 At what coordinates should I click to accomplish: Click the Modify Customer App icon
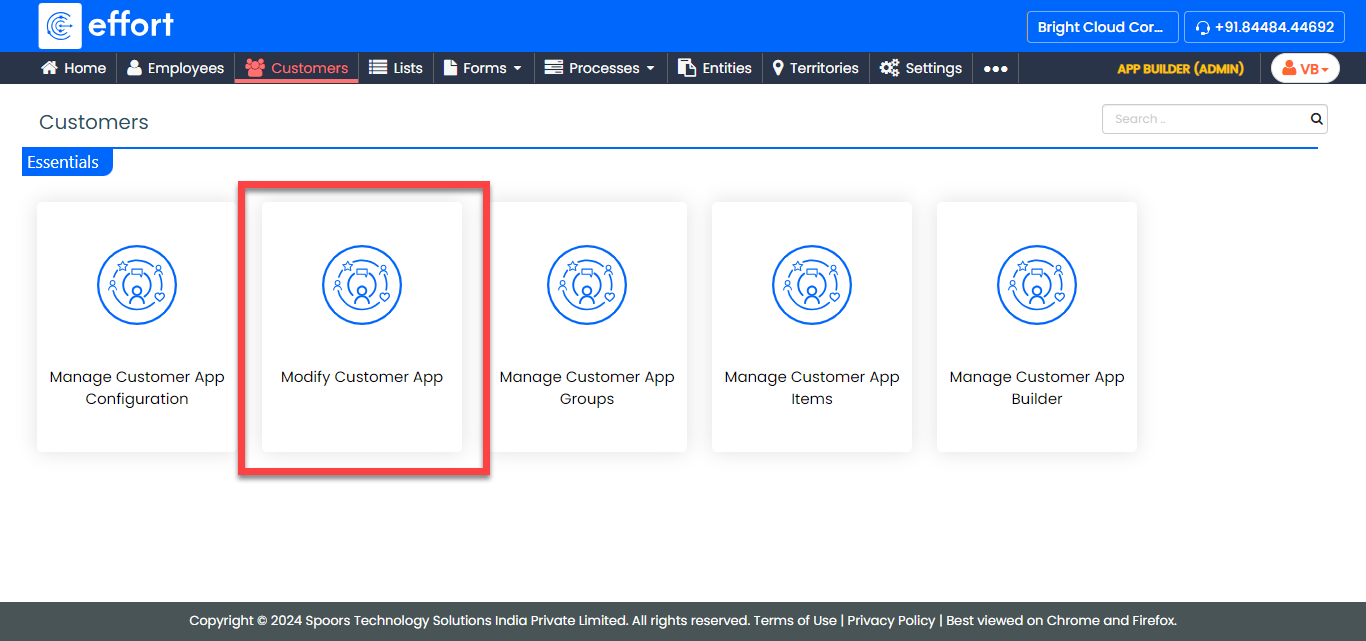pyautogui.click(x=362, y=286)
